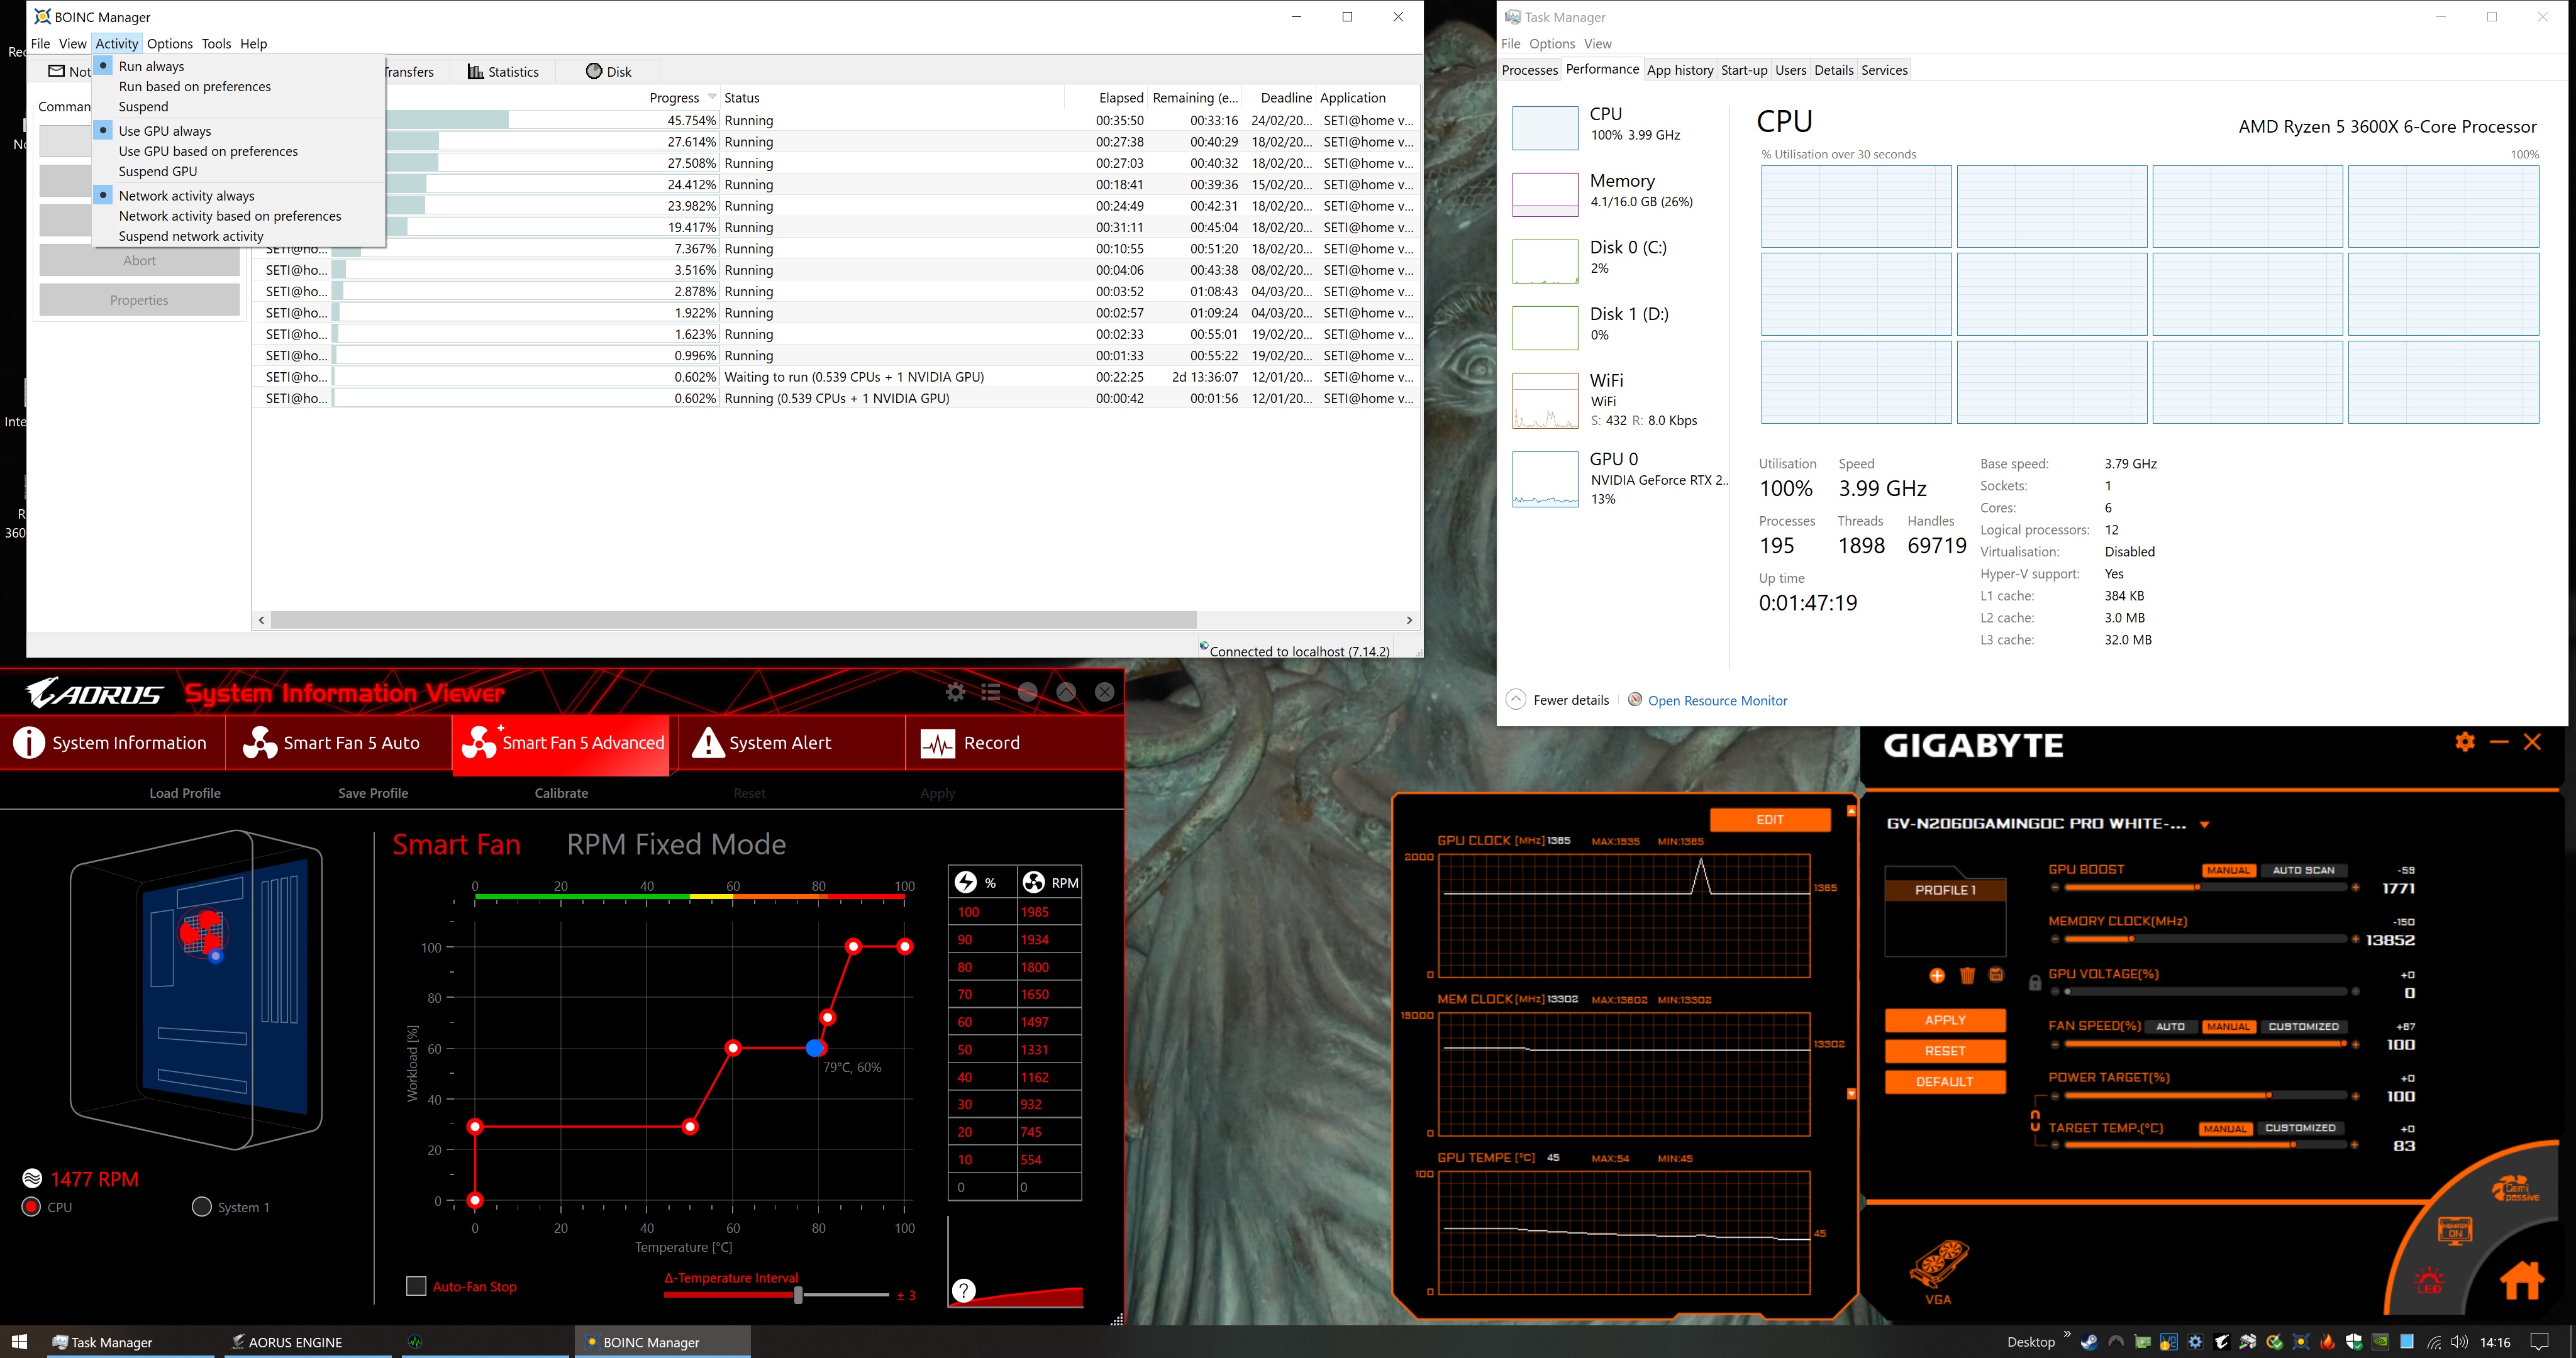Click Load Profile in Smart Fan
Image resolution: width=2576 pixels, height=1358 pixels.
pyautogui.click(x=185, y=793)
